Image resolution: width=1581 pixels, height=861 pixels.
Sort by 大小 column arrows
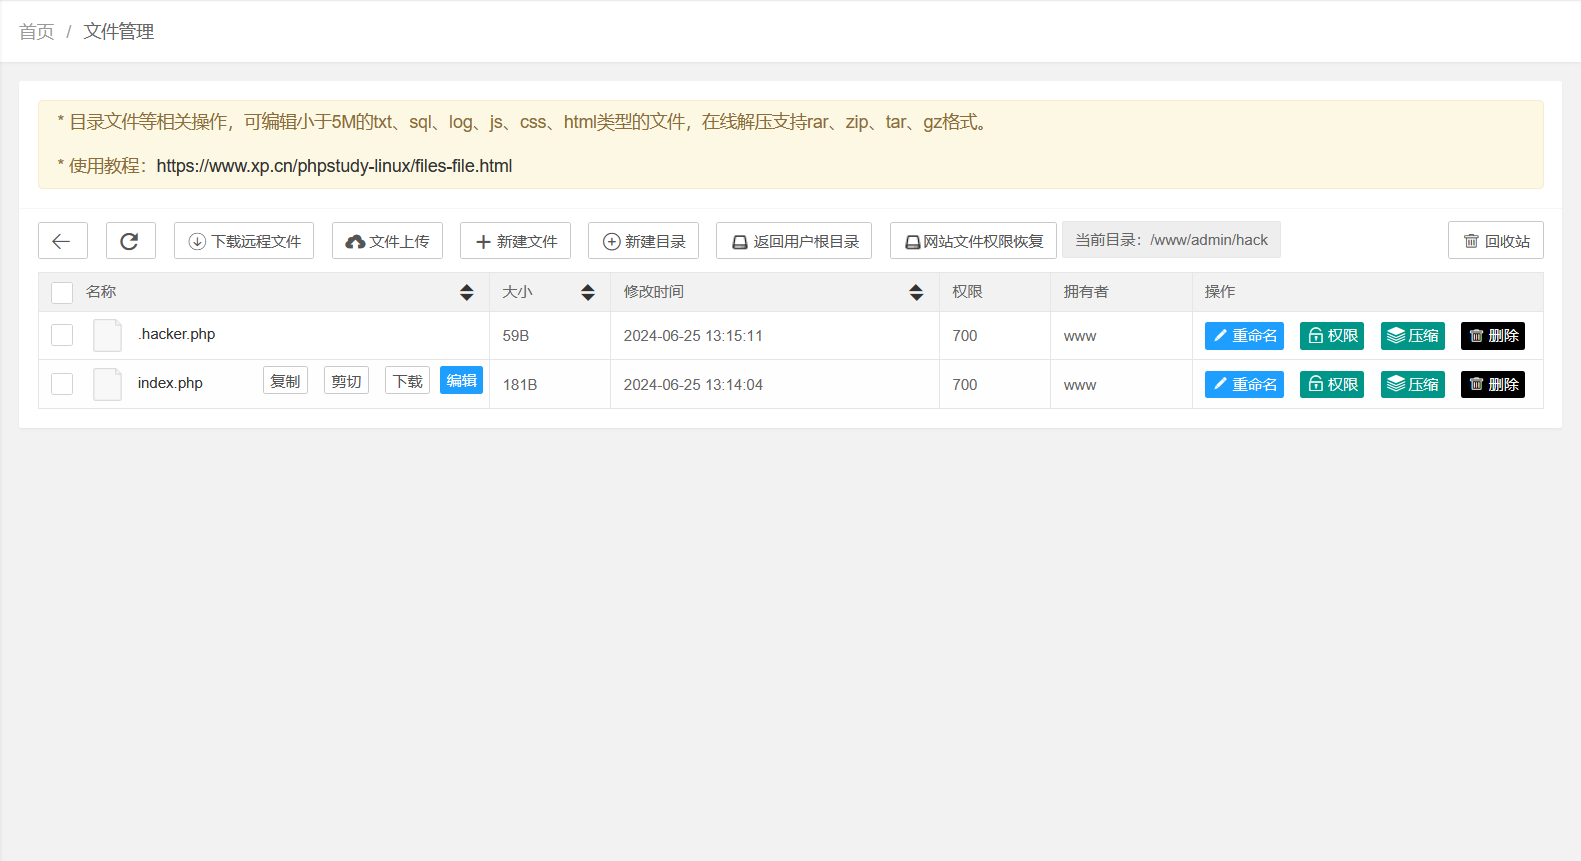(588, 292)
